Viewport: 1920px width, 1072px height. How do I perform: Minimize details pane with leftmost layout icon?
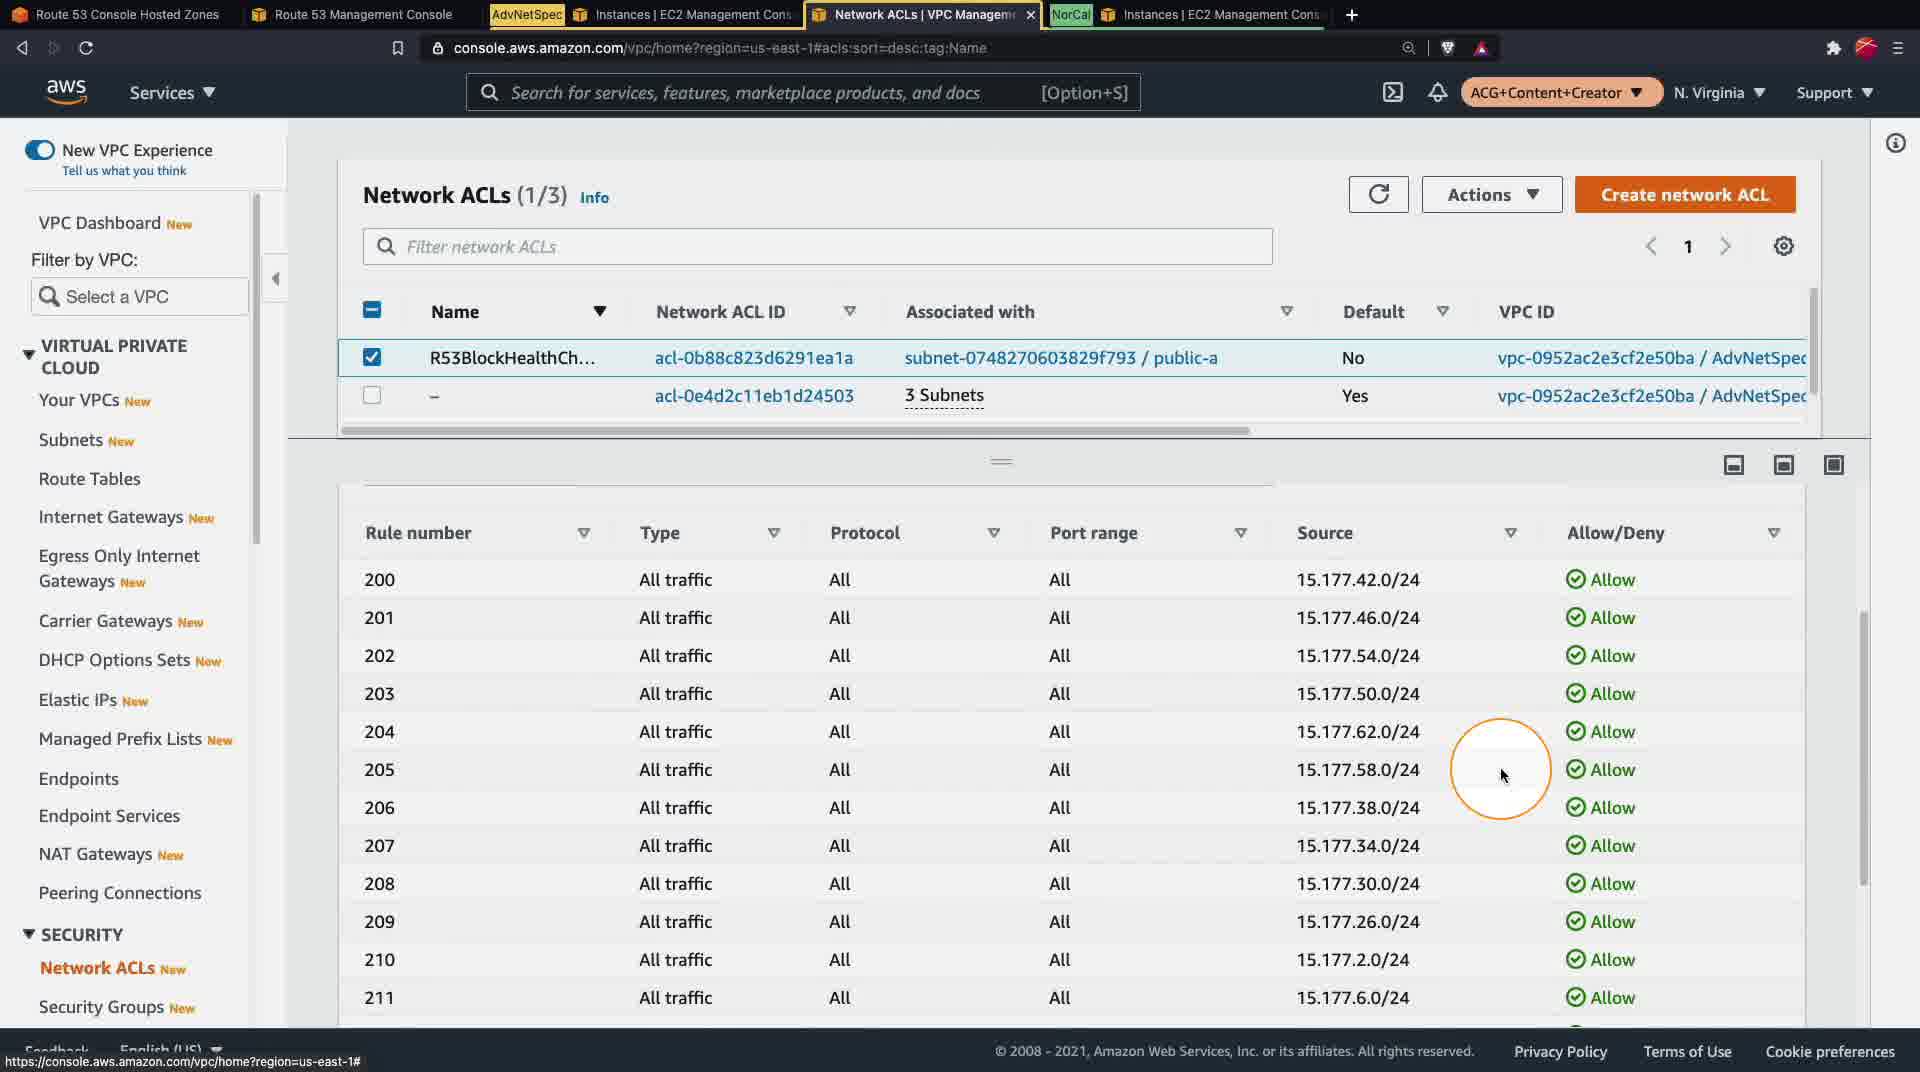coord(1733,465)
